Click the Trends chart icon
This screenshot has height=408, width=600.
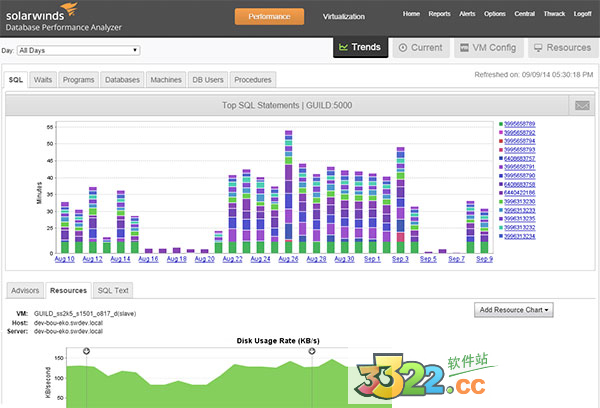point(343,47)
